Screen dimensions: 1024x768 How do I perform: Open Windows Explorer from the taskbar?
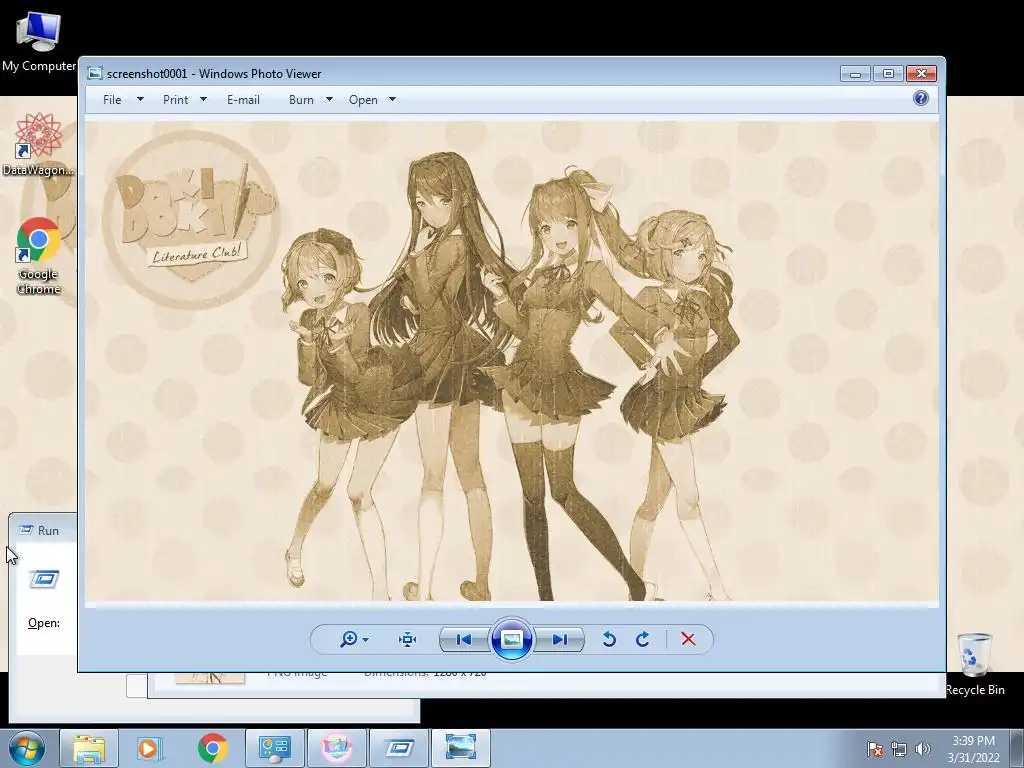point(89,748)
